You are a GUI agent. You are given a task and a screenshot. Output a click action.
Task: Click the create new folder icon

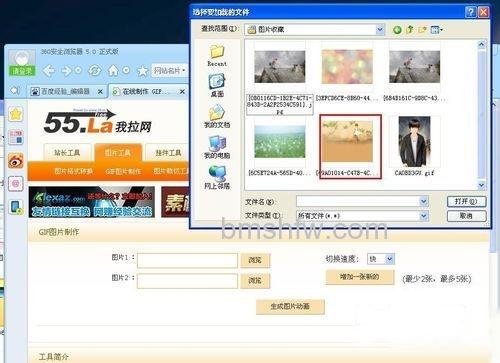coord(422,30)
